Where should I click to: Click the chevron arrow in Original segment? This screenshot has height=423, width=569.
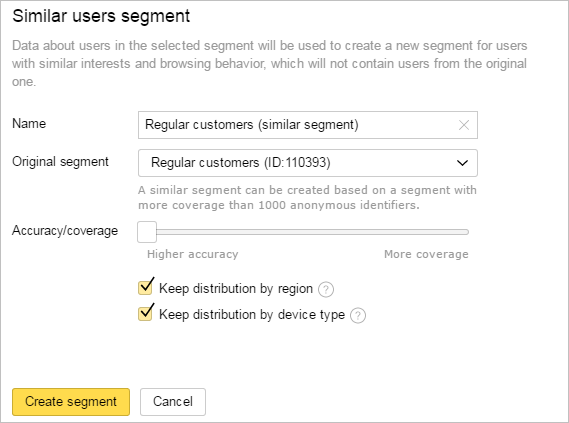coord(462,163)
